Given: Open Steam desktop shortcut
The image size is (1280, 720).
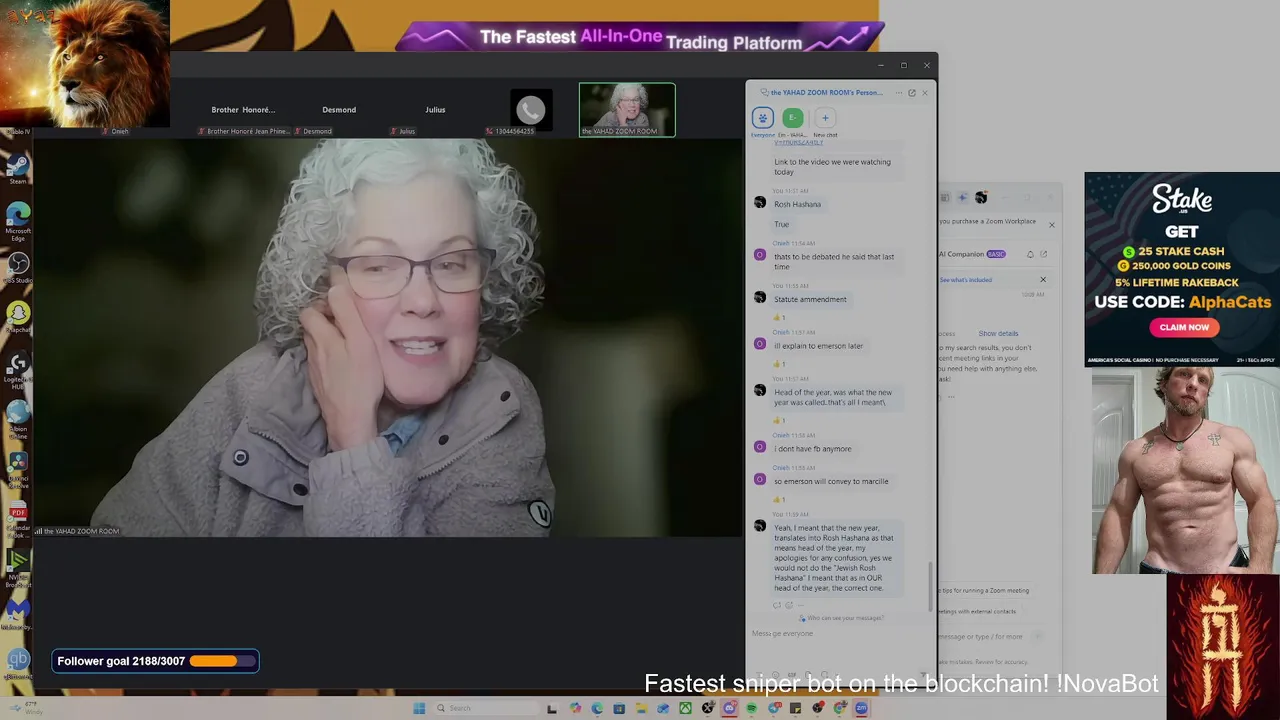Looking at the screenshot, I should (18, 168).
